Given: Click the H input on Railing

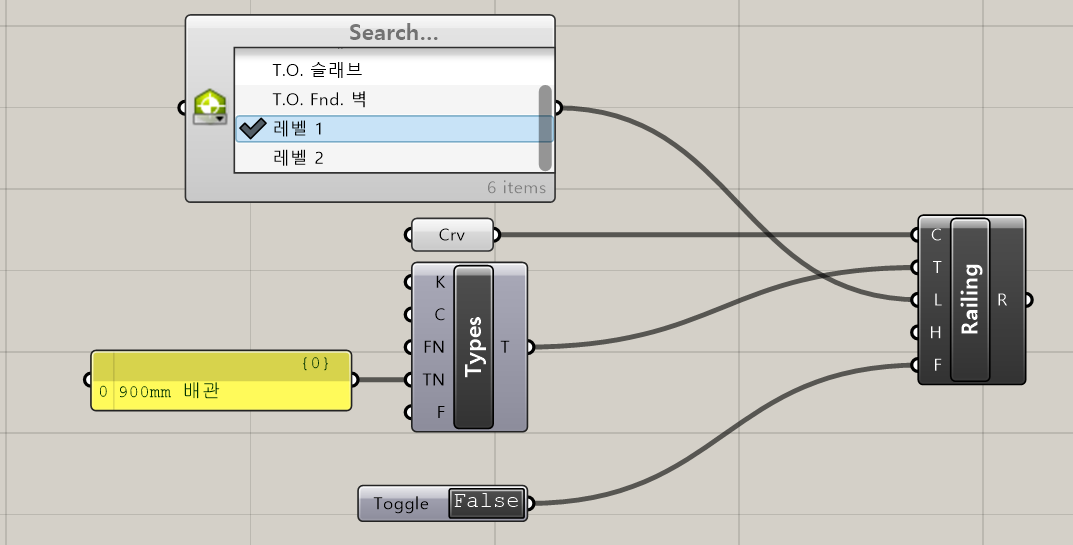Looking at the screenshot, I should point(936,332).
